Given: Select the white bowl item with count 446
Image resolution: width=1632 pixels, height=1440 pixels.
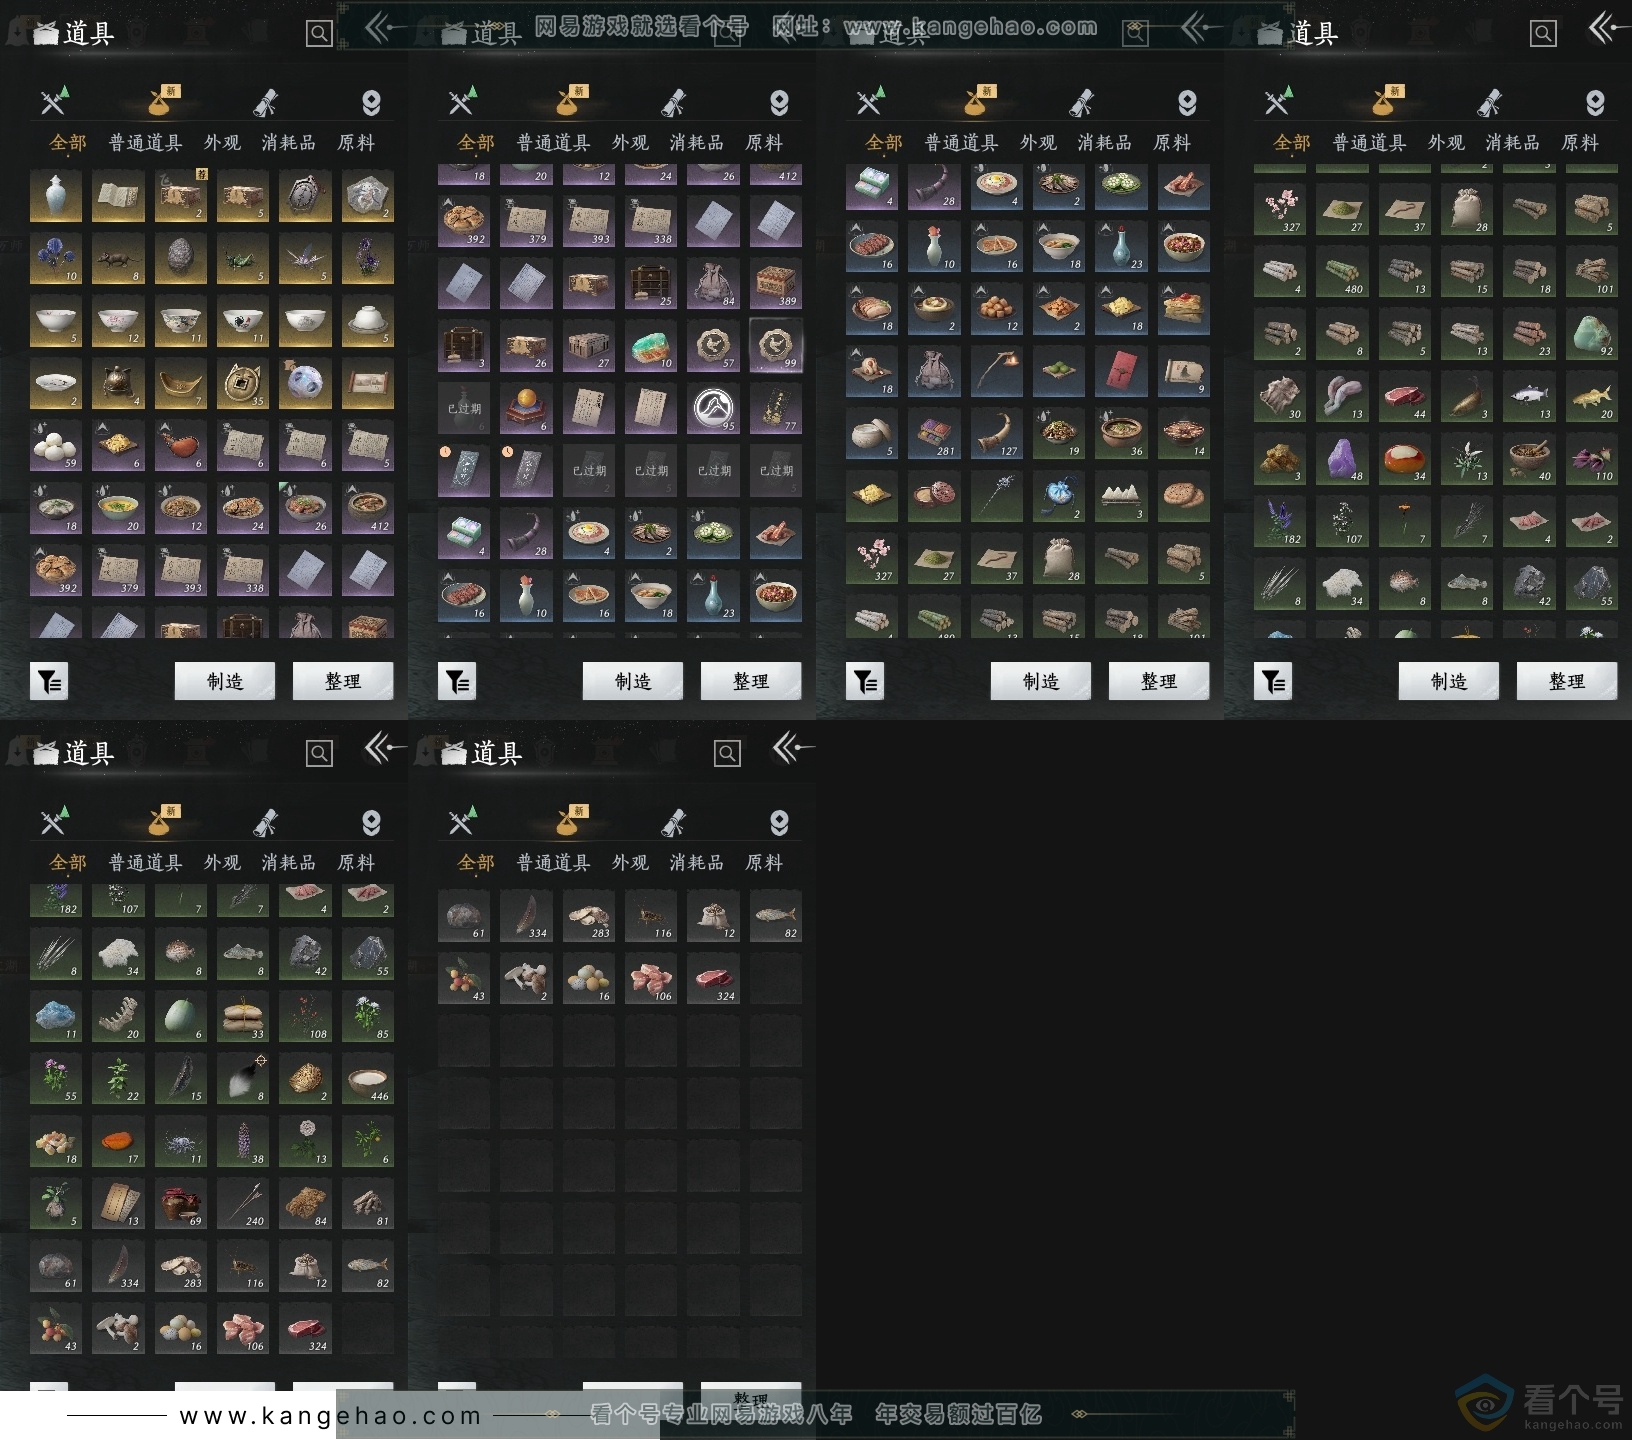Looking at the screenshot, I should (x=368, y=1078).
